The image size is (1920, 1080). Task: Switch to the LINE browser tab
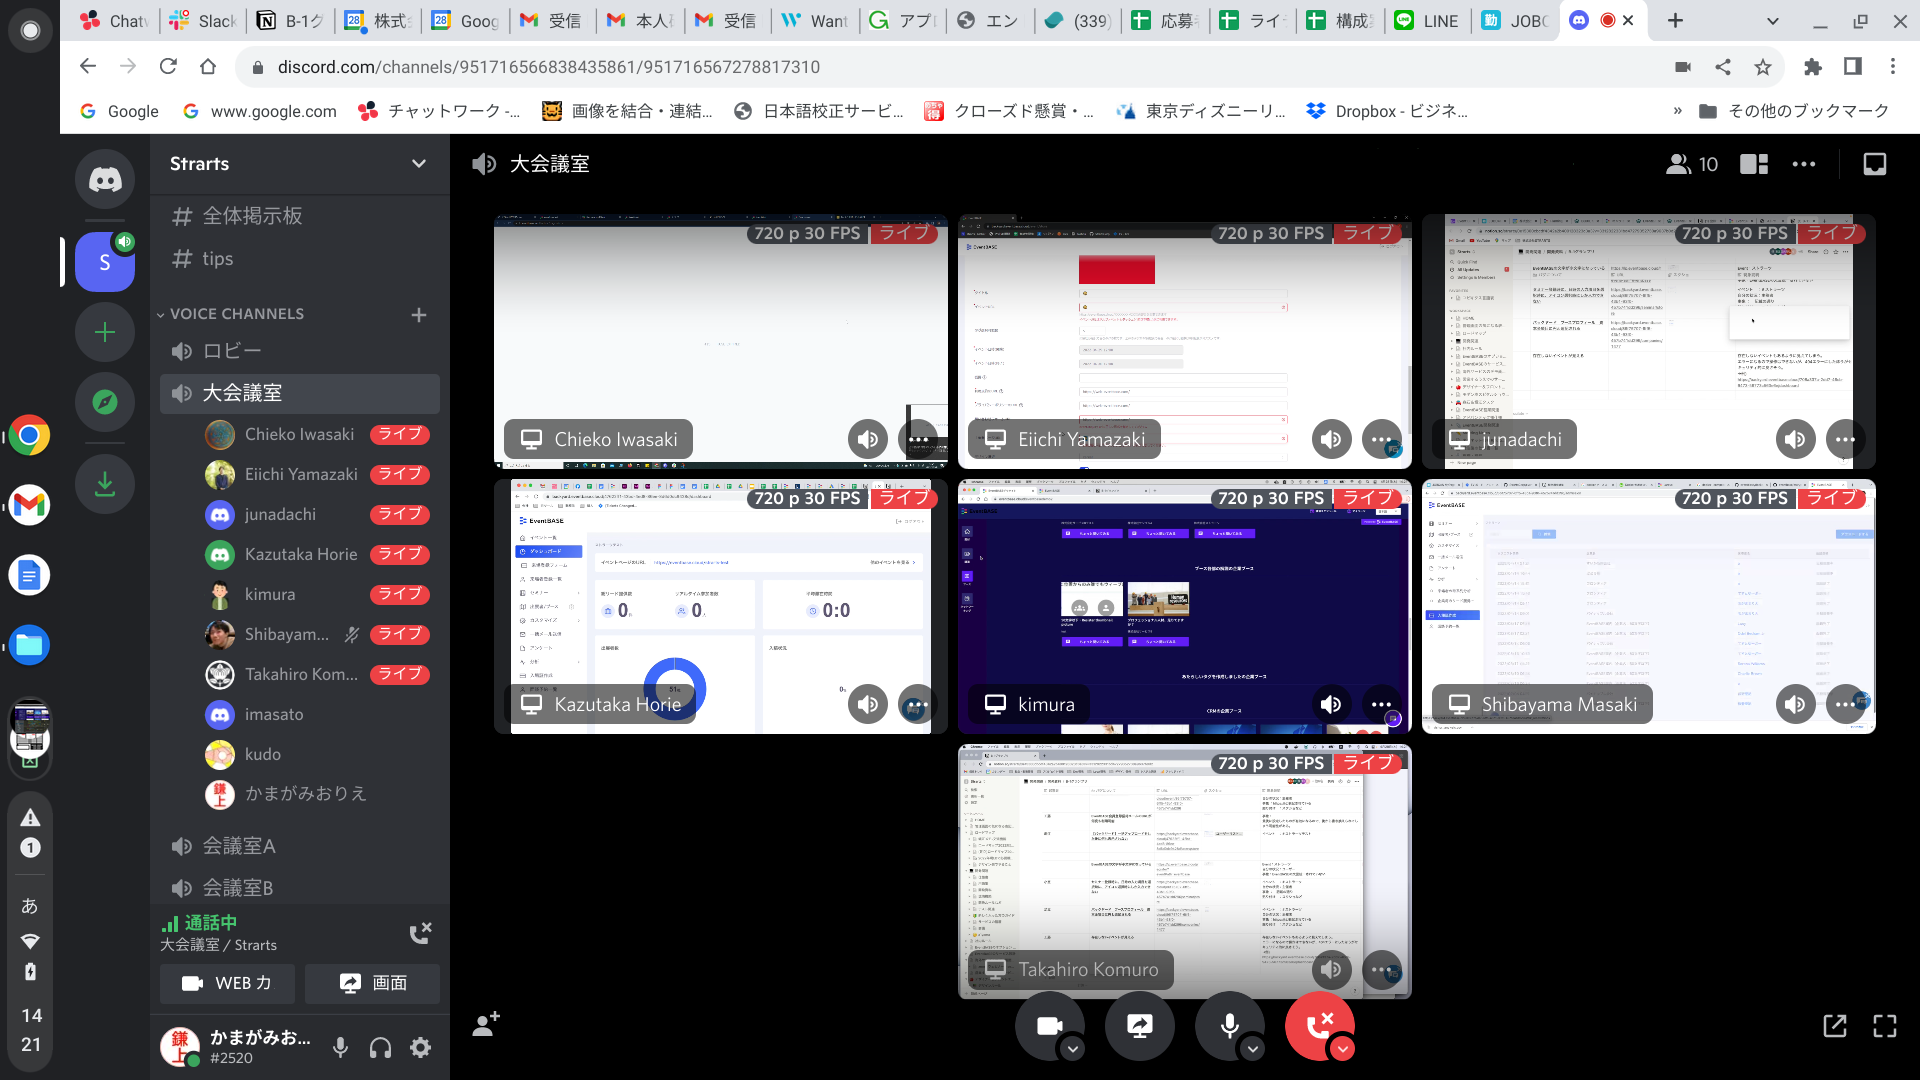click(1428, 21)
